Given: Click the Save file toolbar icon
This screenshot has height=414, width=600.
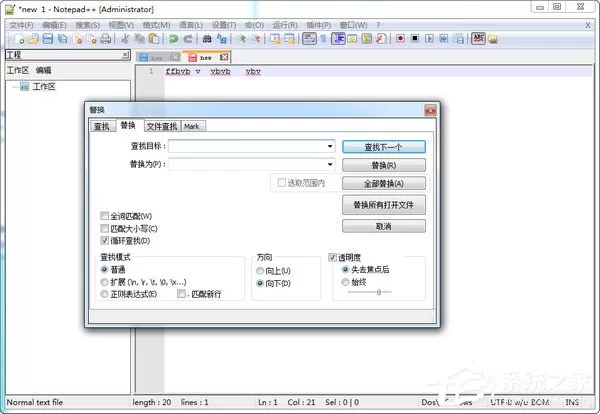Looking at the screenshot, I should click(x=48, y=39).
